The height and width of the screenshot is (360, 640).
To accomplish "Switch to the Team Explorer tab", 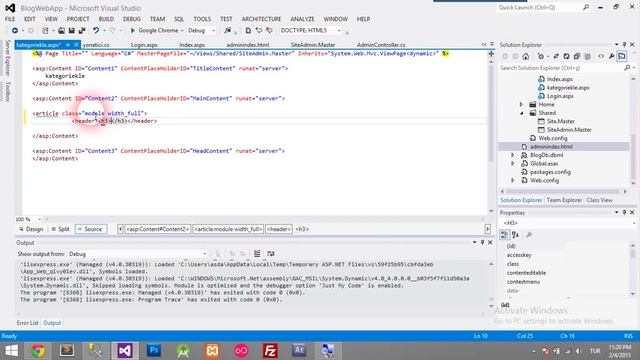I will tap(564, 200).
